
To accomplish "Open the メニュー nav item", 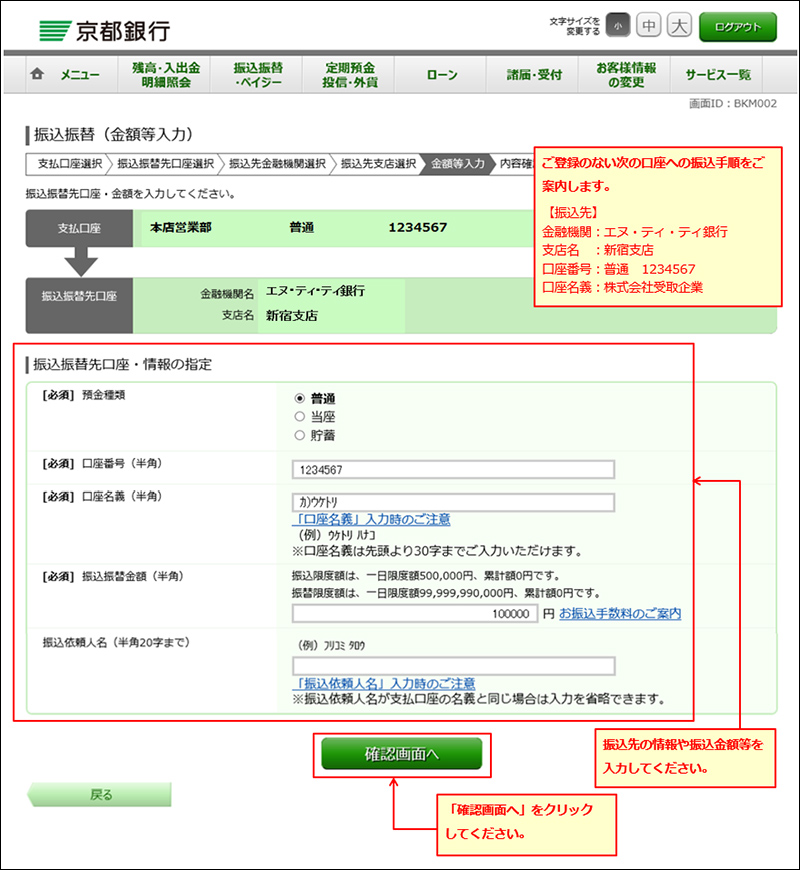I will point(80,74).
